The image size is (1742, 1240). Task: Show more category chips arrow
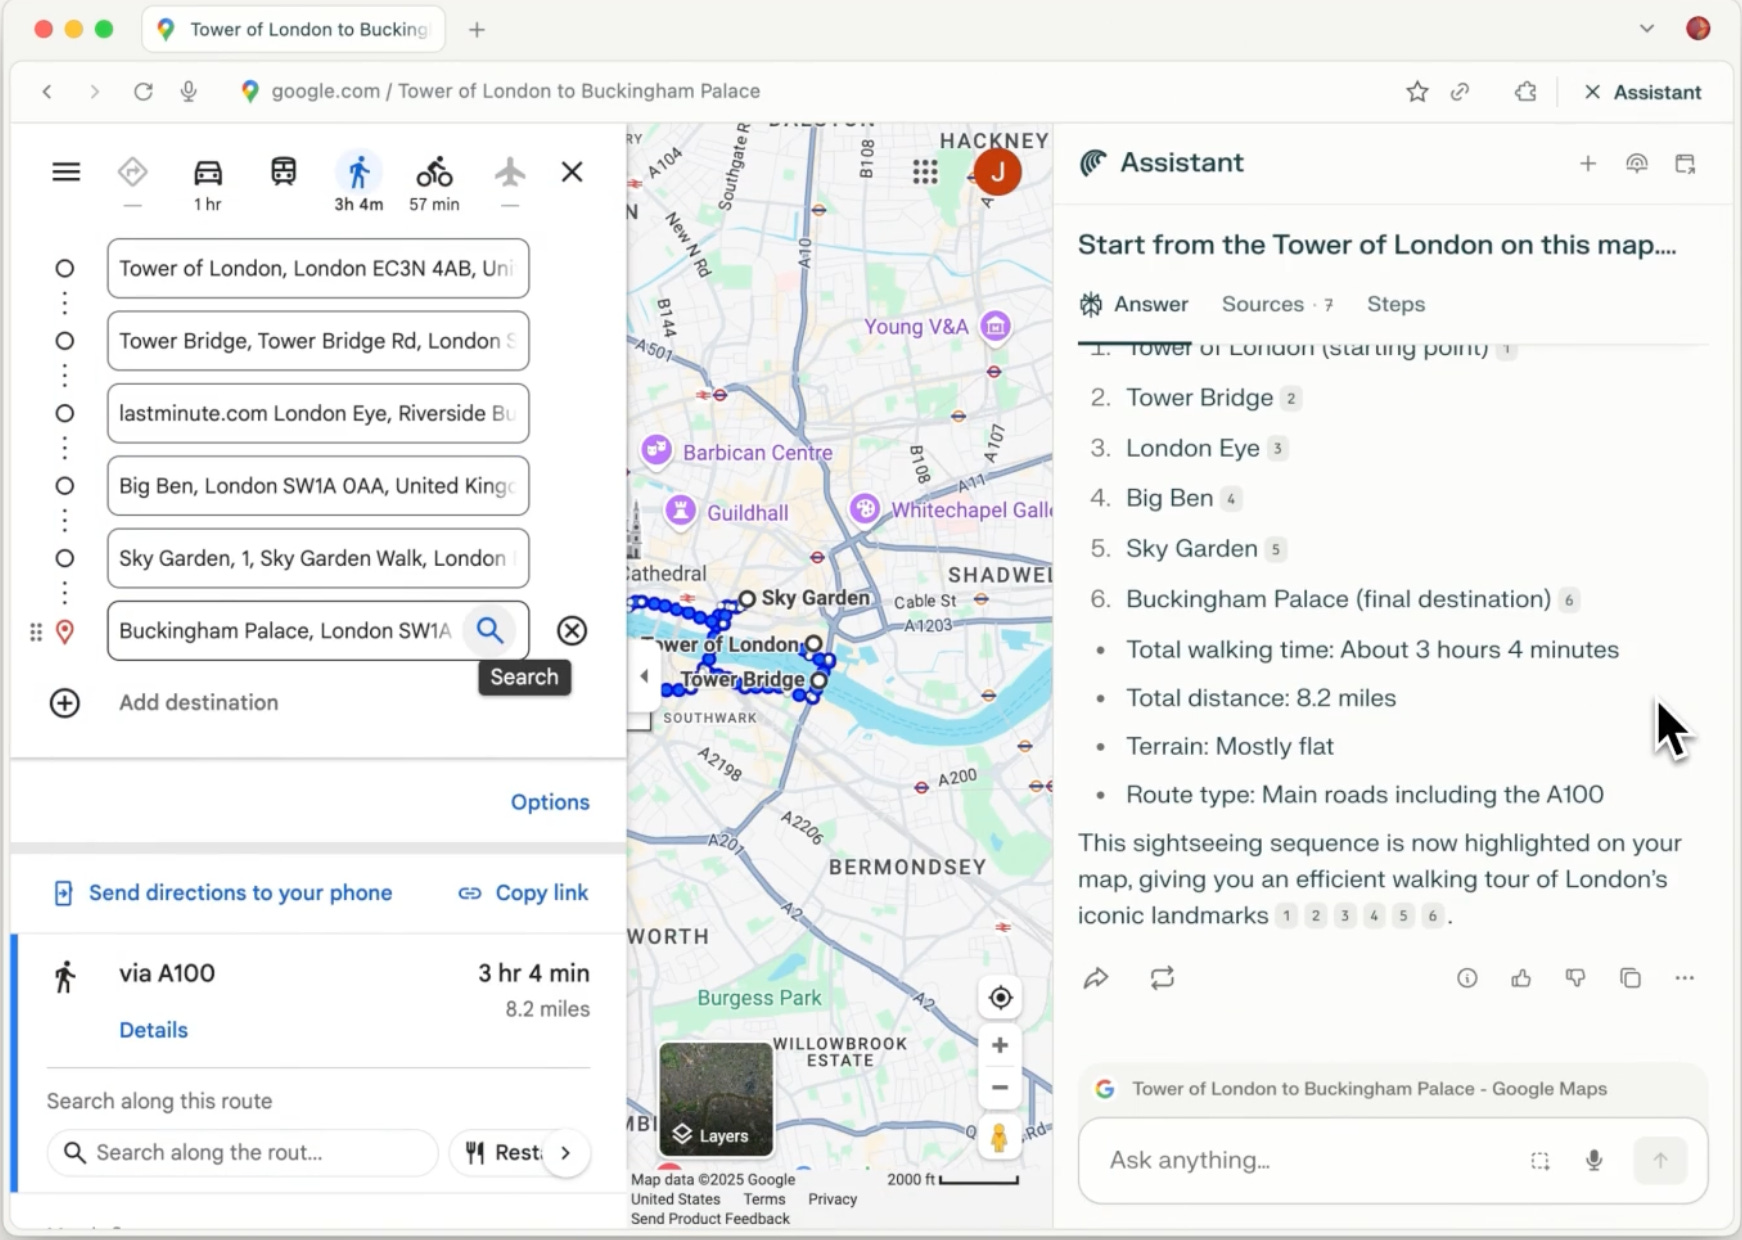click(x=566, y=1153)
